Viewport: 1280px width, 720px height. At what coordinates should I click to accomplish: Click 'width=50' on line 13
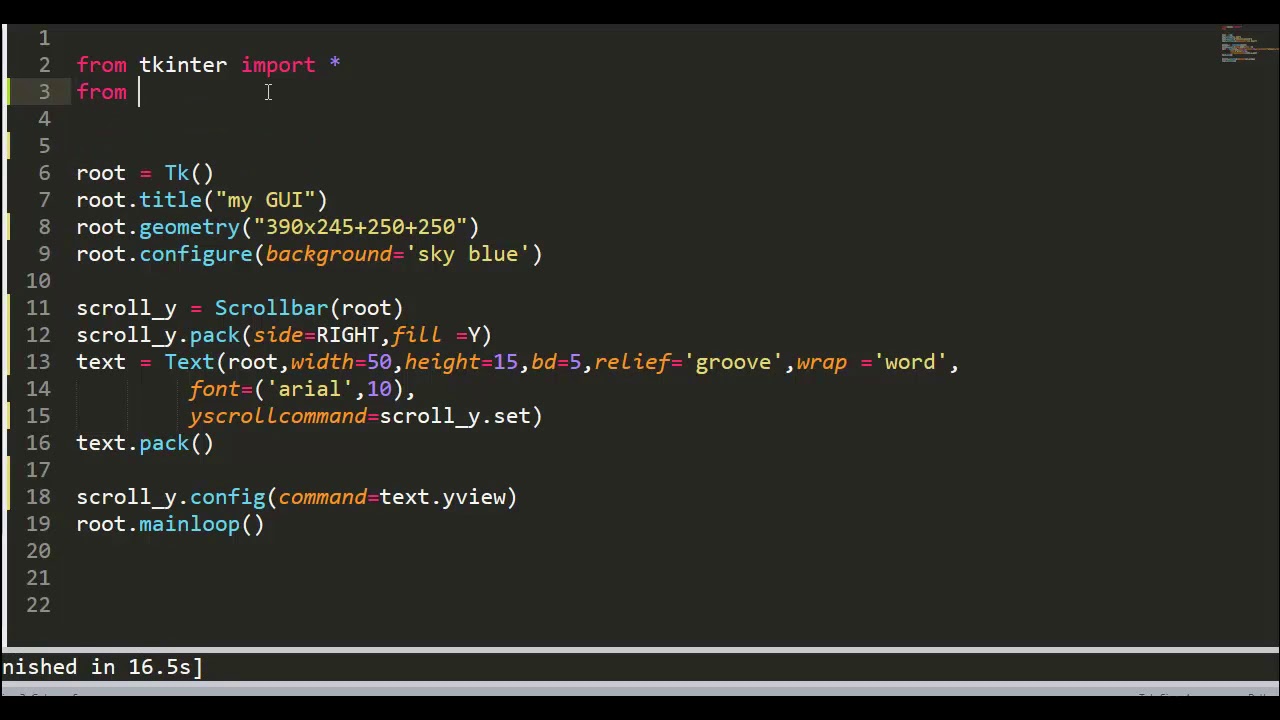pyautogui.click(x=341, y=362)
